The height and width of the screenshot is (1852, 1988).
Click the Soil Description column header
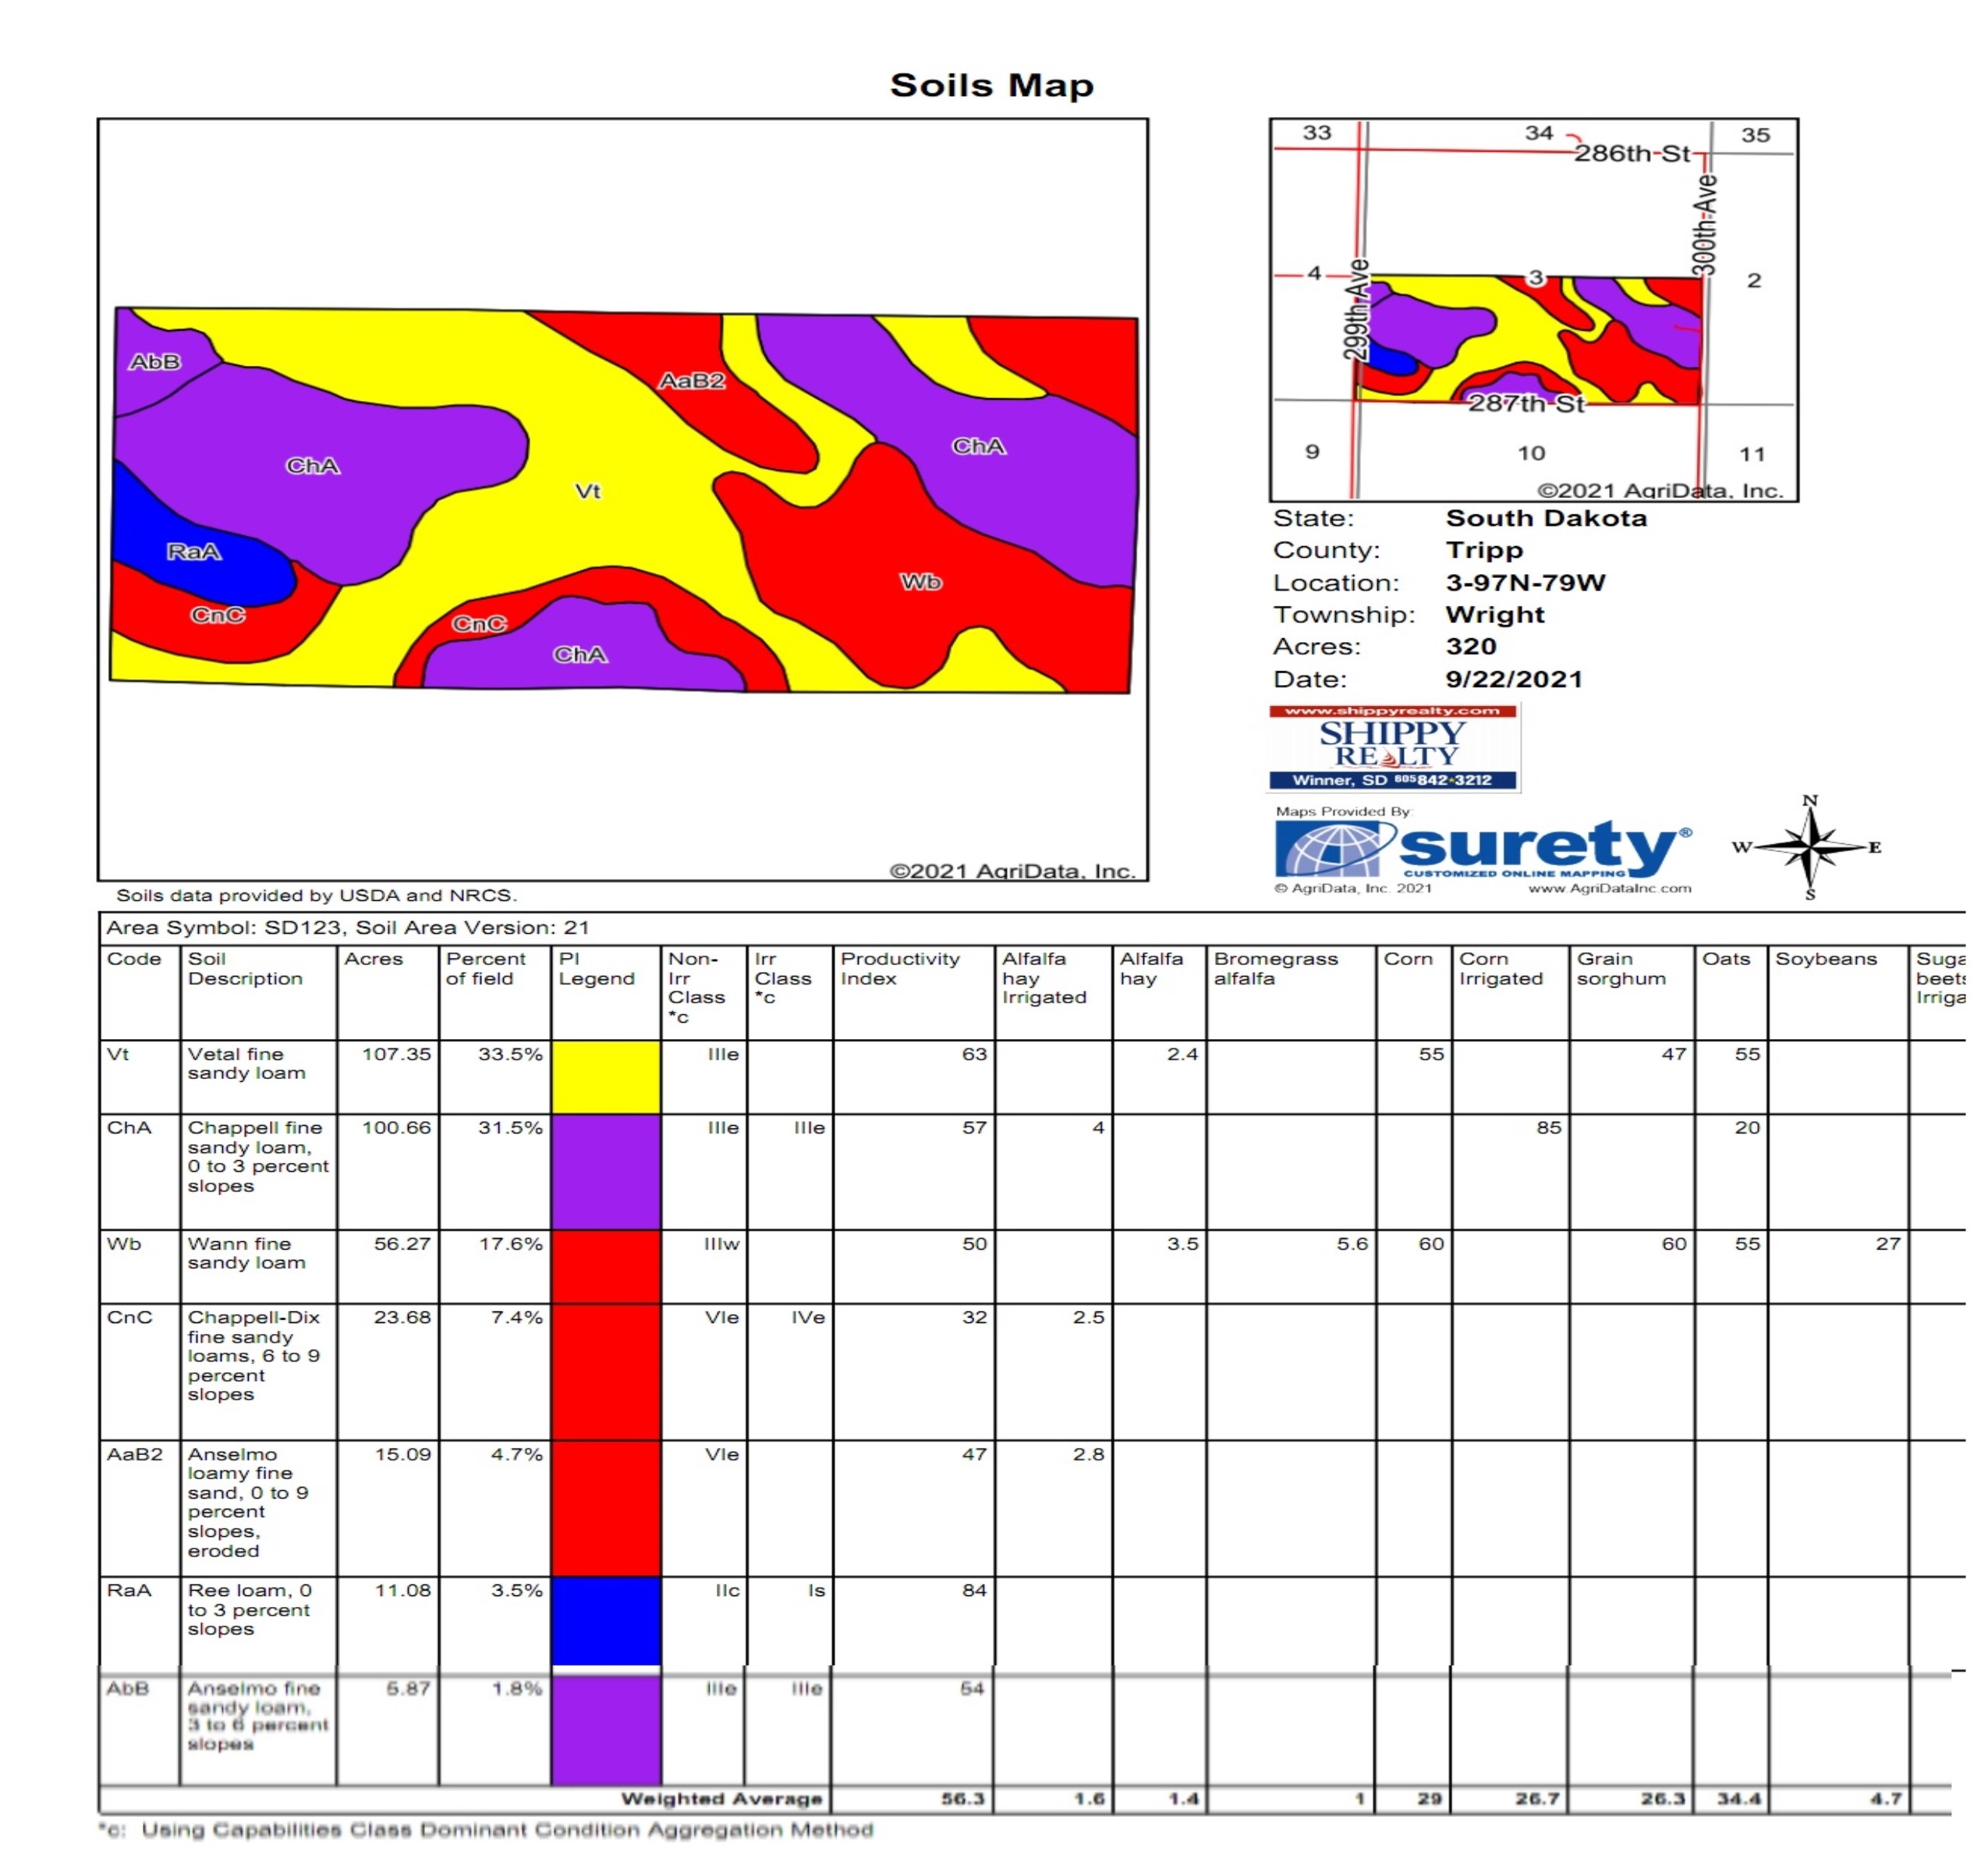[245, 968]
